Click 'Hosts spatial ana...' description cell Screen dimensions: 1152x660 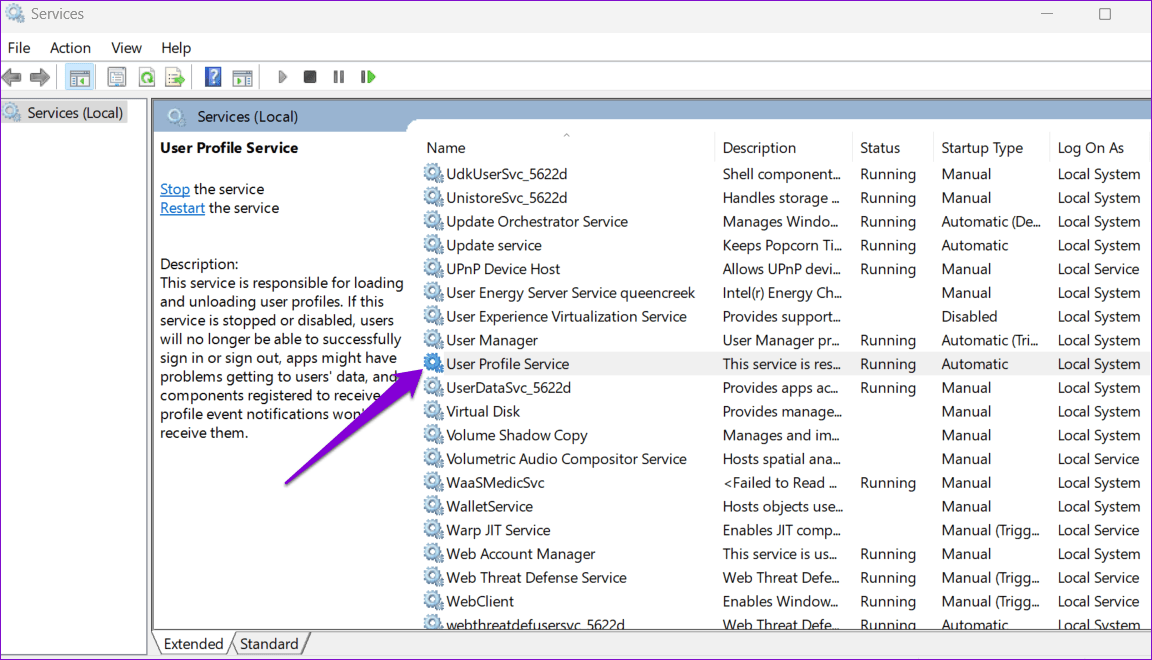782,459
